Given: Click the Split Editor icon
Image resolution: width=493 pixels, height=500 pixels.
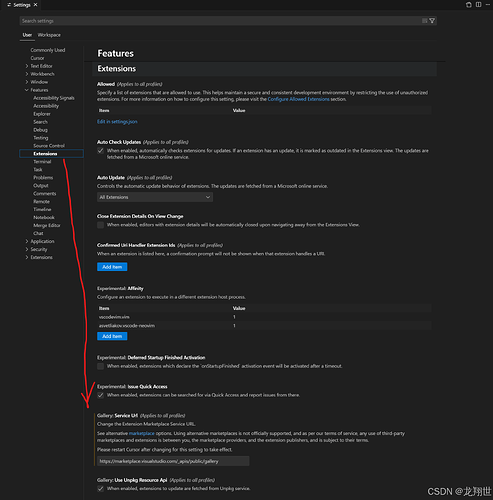Looking at the screenshot, I should [x=478, y=5].
